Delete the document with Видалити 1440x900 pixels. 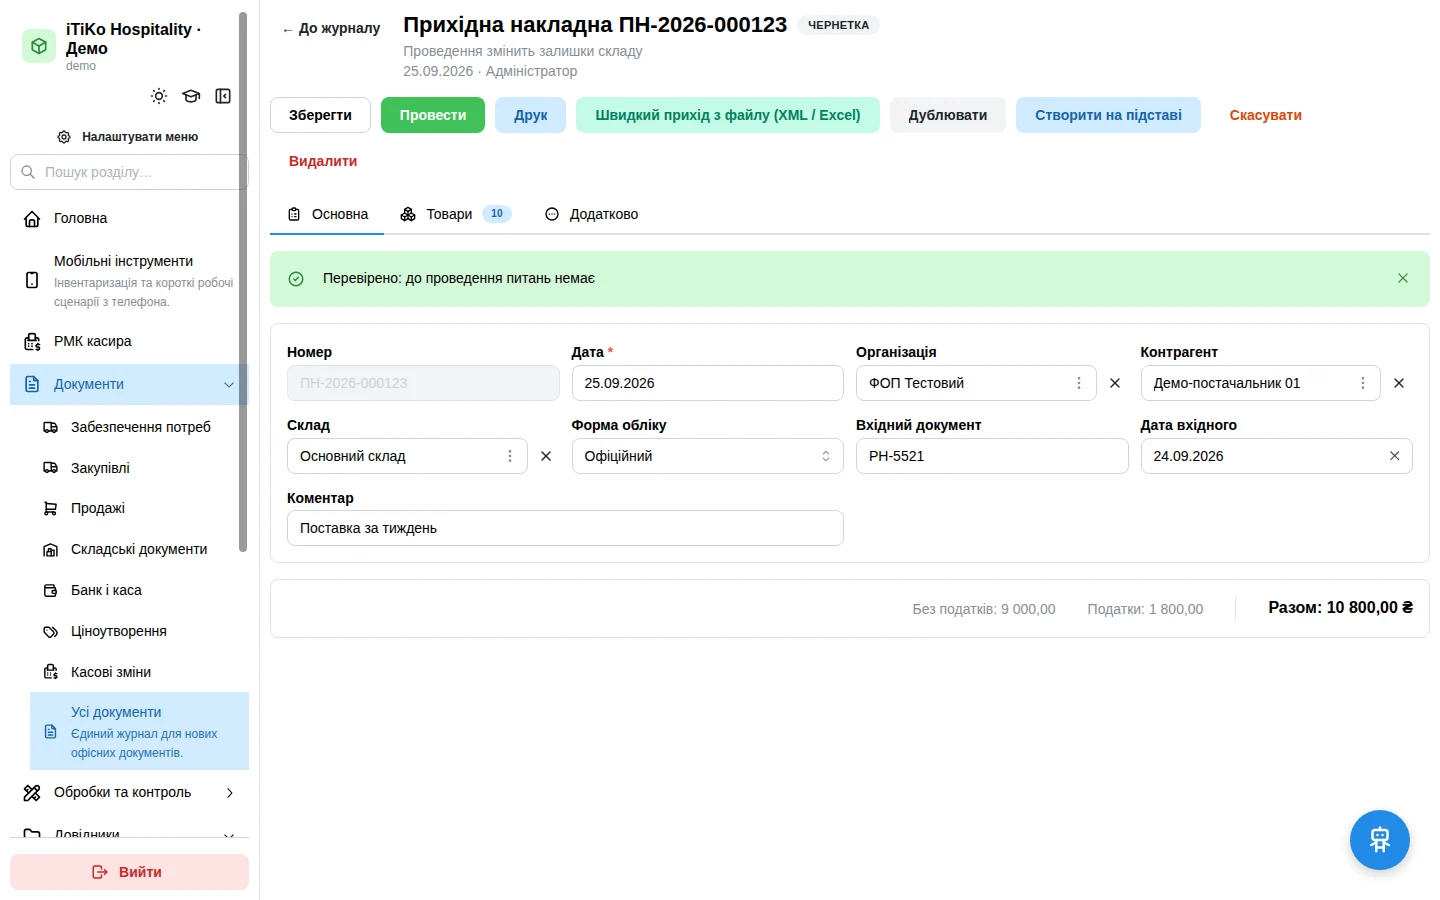323,161
